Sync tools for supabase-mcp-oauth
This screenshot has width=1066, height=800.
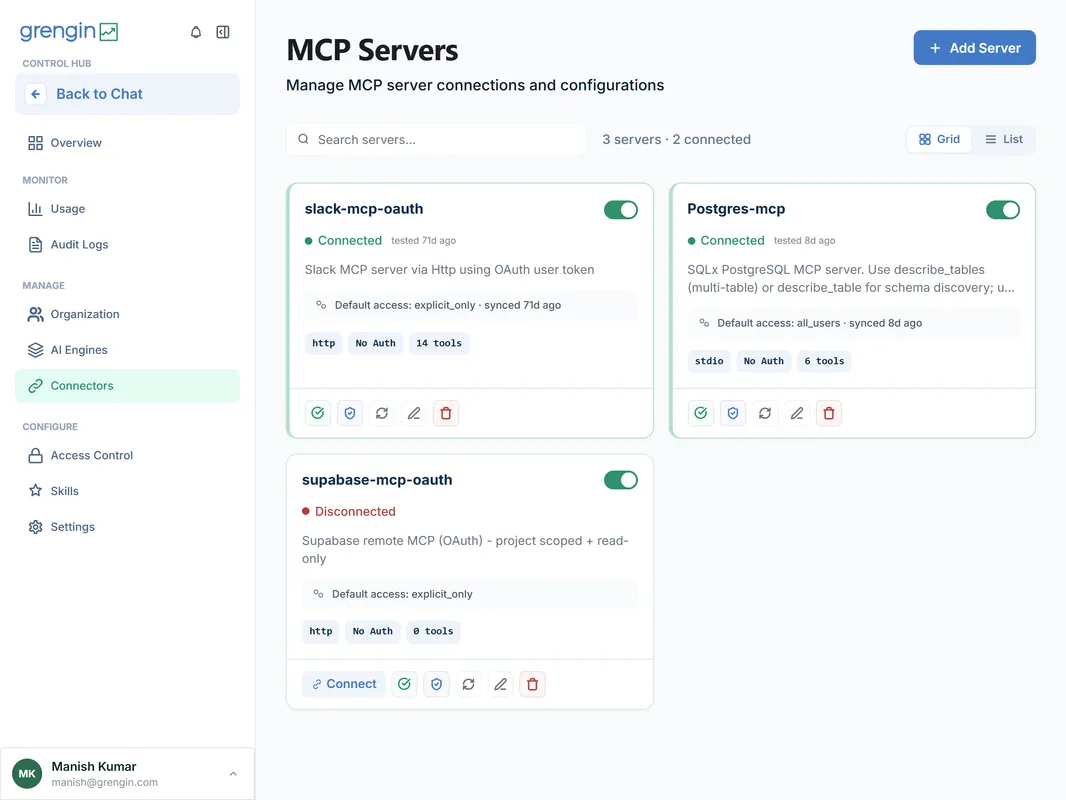click(468, 684)
